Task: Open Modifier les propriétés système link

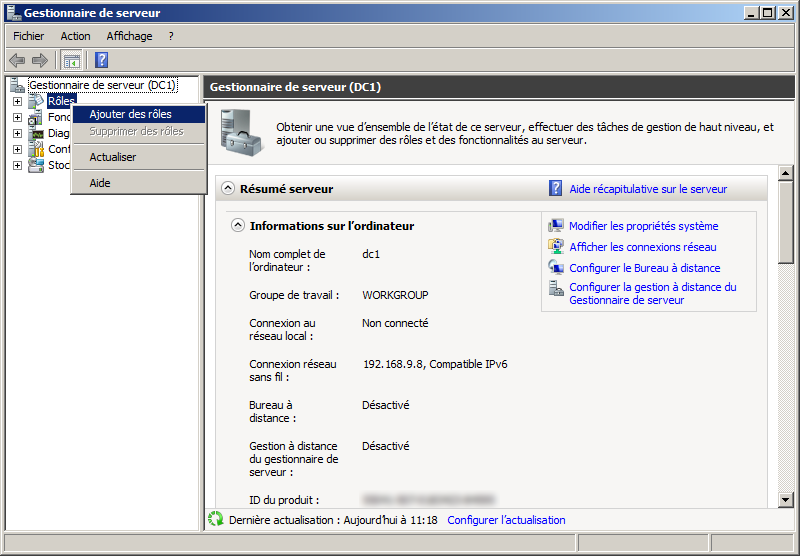Action: click(x=643, y=226)
